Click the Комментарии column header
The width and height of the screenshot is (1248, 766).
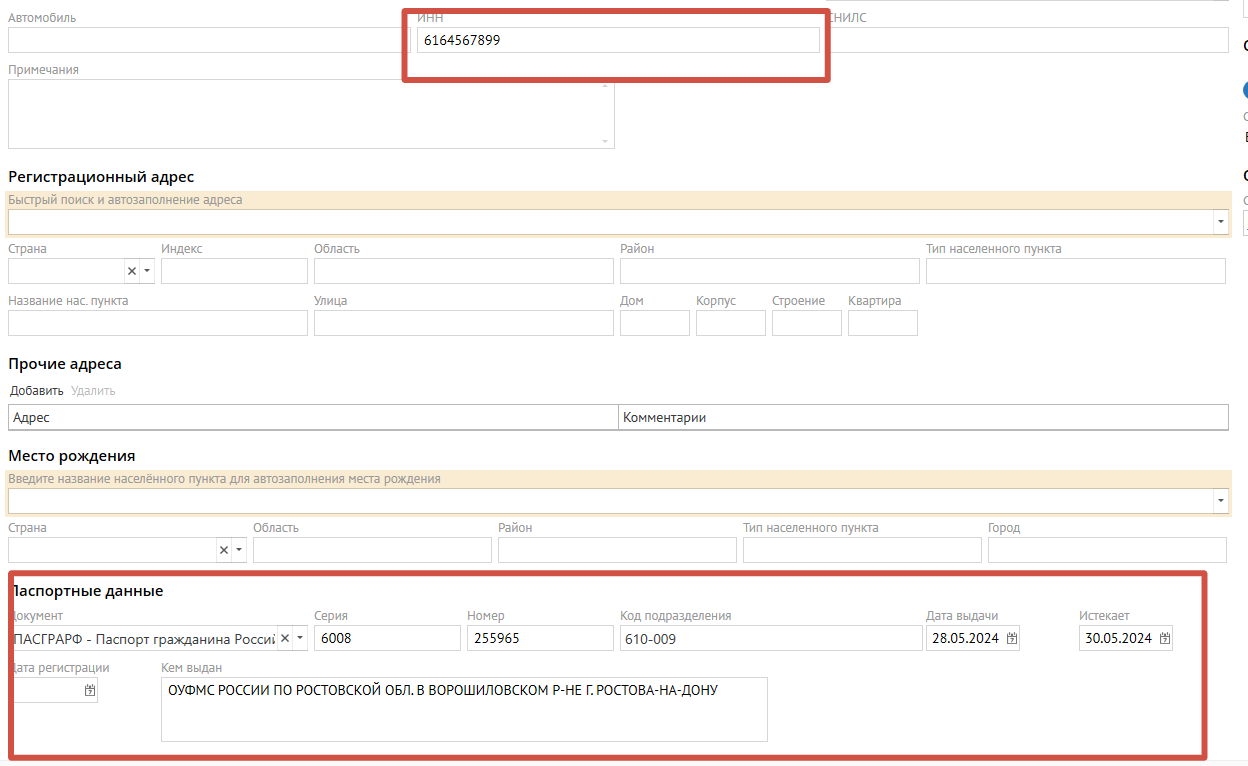coord(924,417)
